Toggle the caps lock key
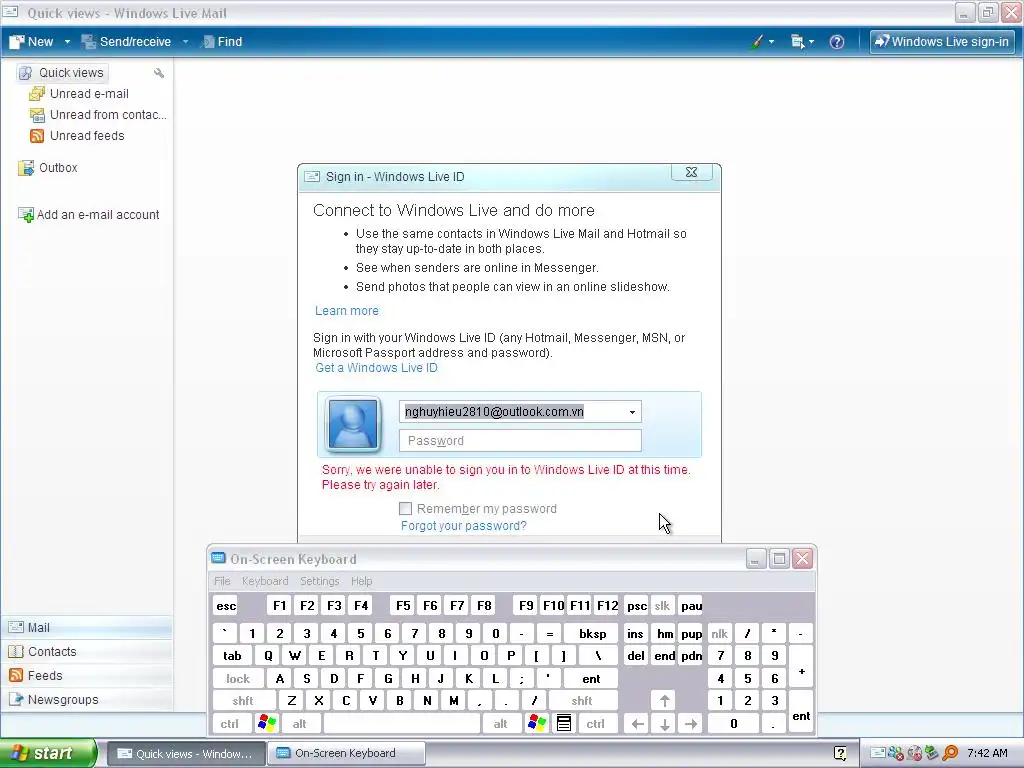Image resolution: width=1024 pixels, height=768 pixels. click(238, 679)
